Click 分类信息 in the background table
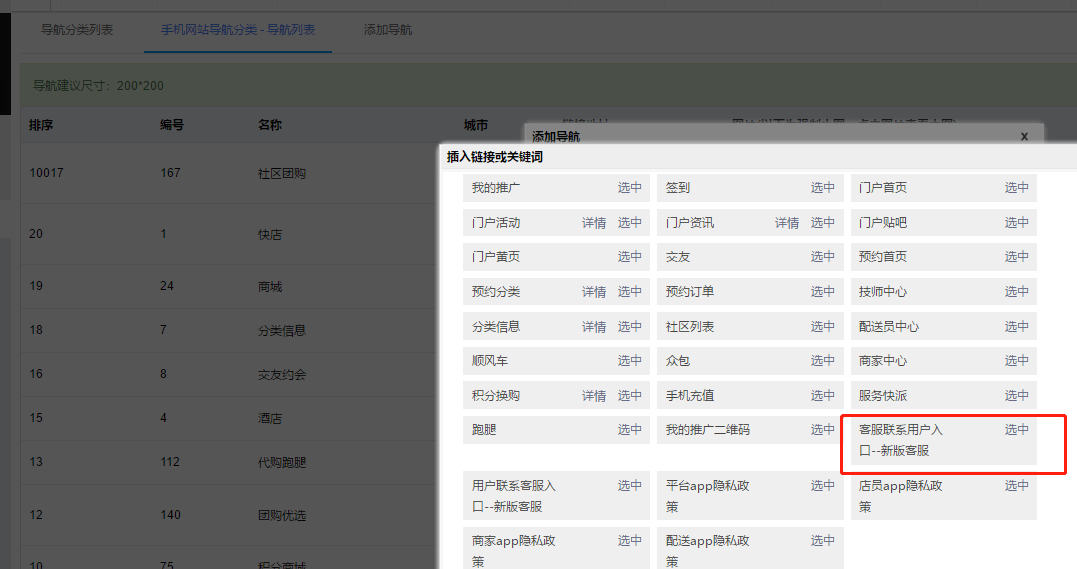 [x=282, y=331]
